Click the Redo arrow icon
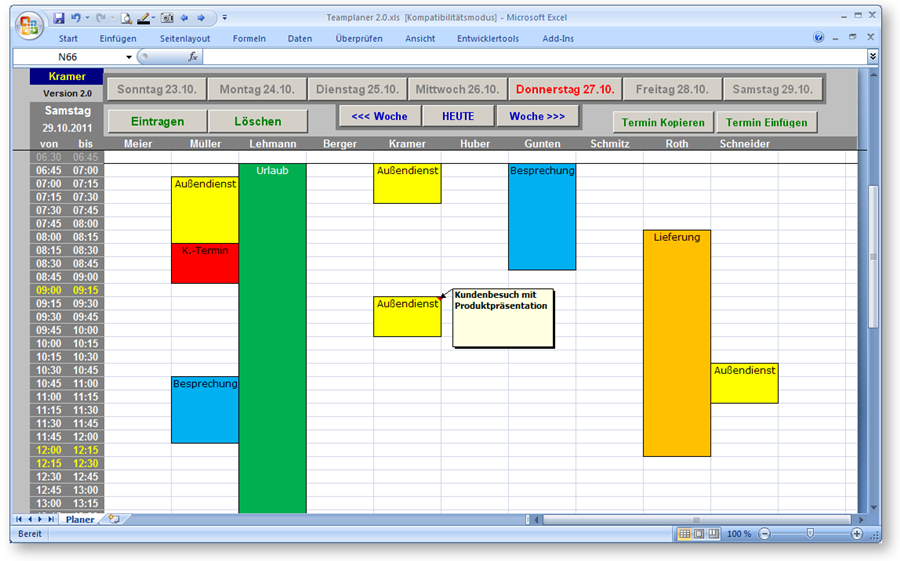 click(100, 18)
